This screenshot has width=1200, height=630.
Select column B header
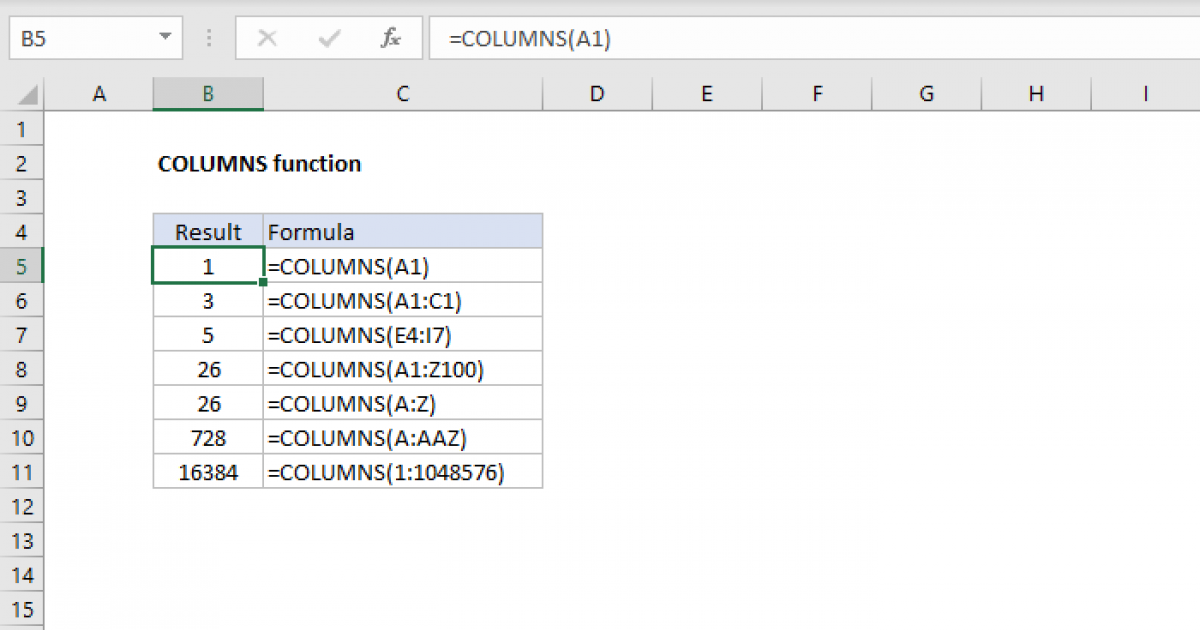pyautogui.click(x=208, y=94)
